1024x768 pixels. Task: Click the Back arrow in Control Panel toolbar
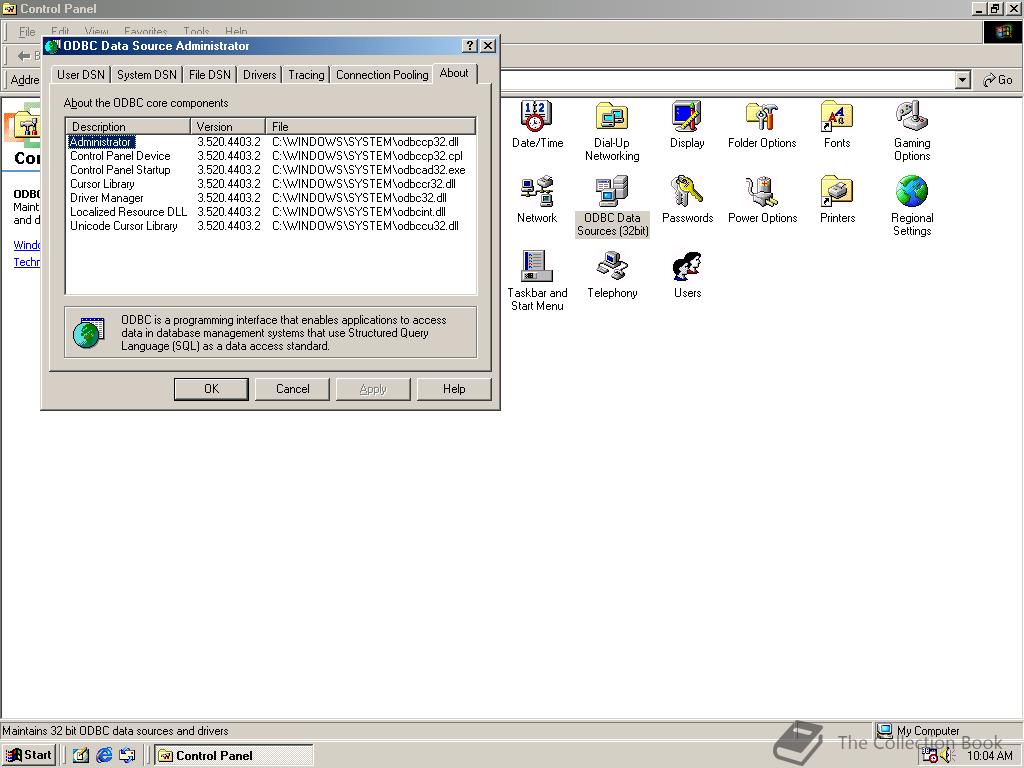tap(24, 56)
